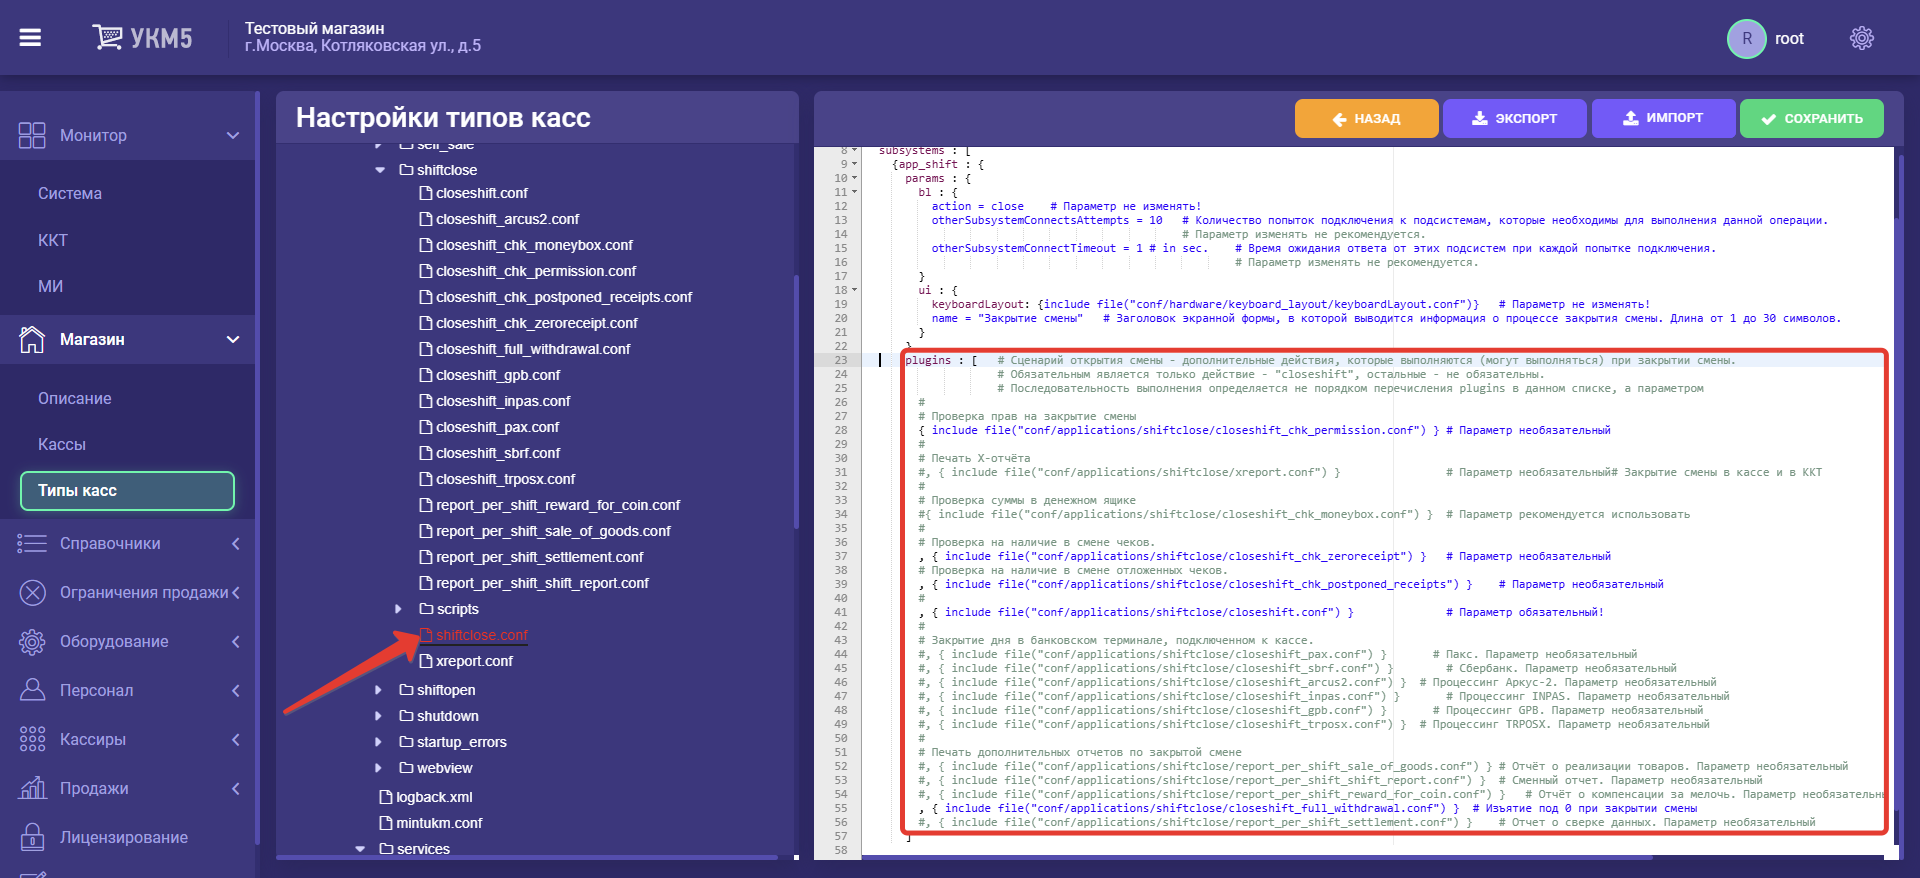Click the file tree vertical scrollbar

coord(796,400)
